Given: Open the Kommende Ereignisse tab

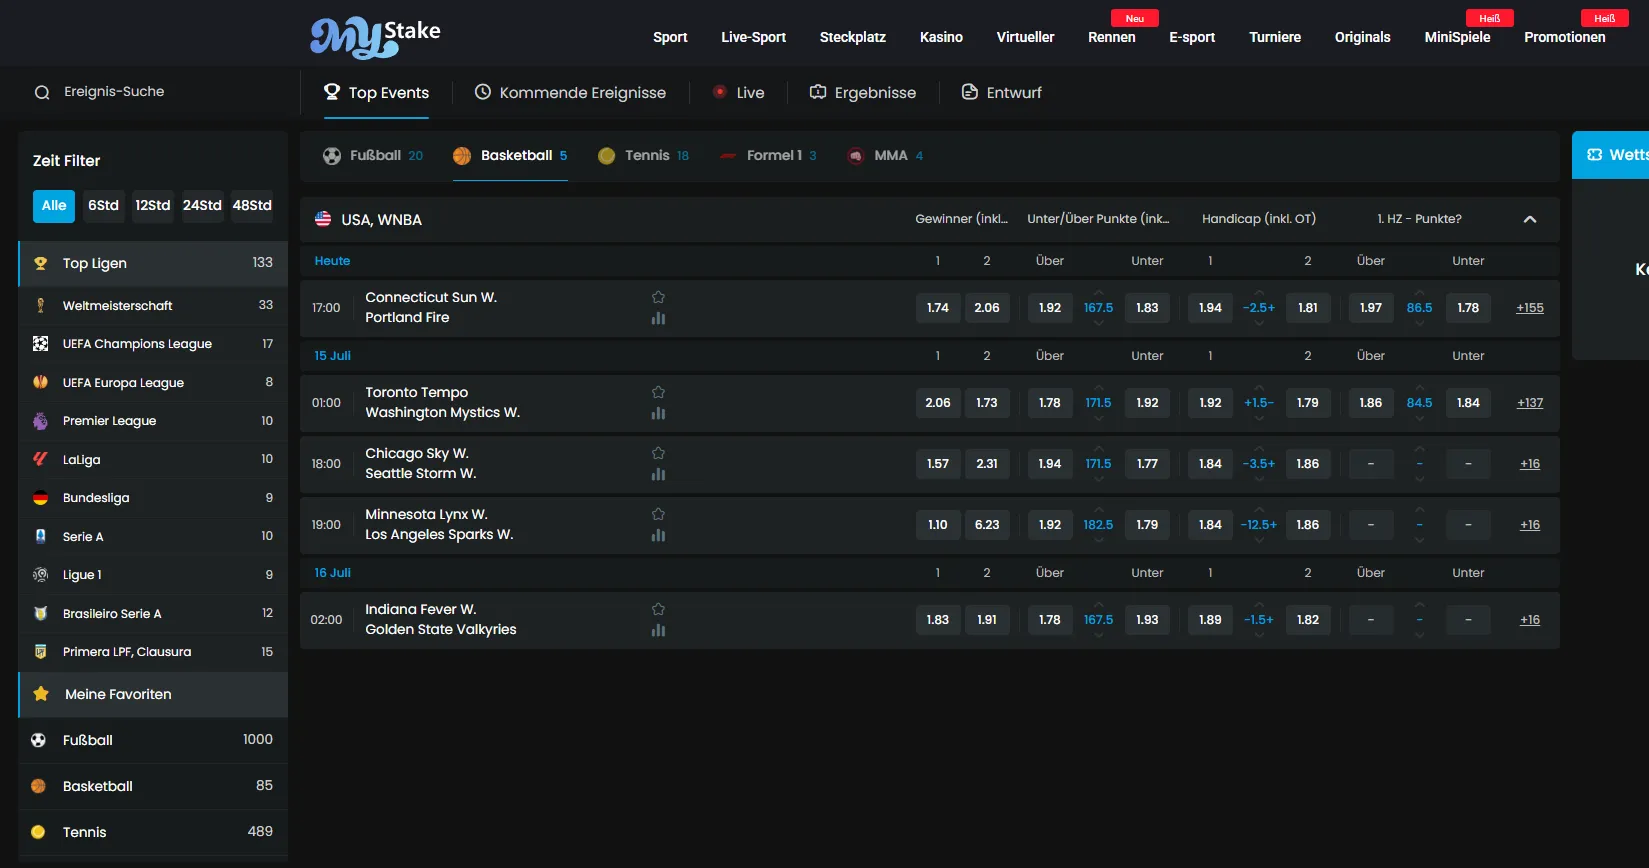Looking at the screenshot, I should coord(570,93).
